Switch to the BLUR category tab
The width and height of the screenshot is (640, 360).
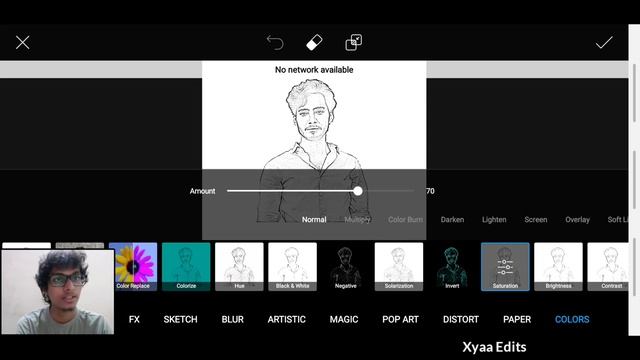233,320
